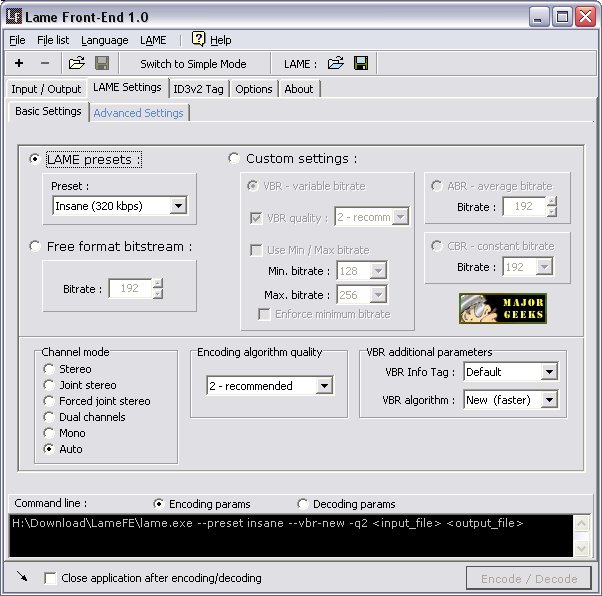This screenshot has height=596, width=602.
Task: Choose the Stereo channel mode
Action: pyautogui.click(x=49, y=369)
